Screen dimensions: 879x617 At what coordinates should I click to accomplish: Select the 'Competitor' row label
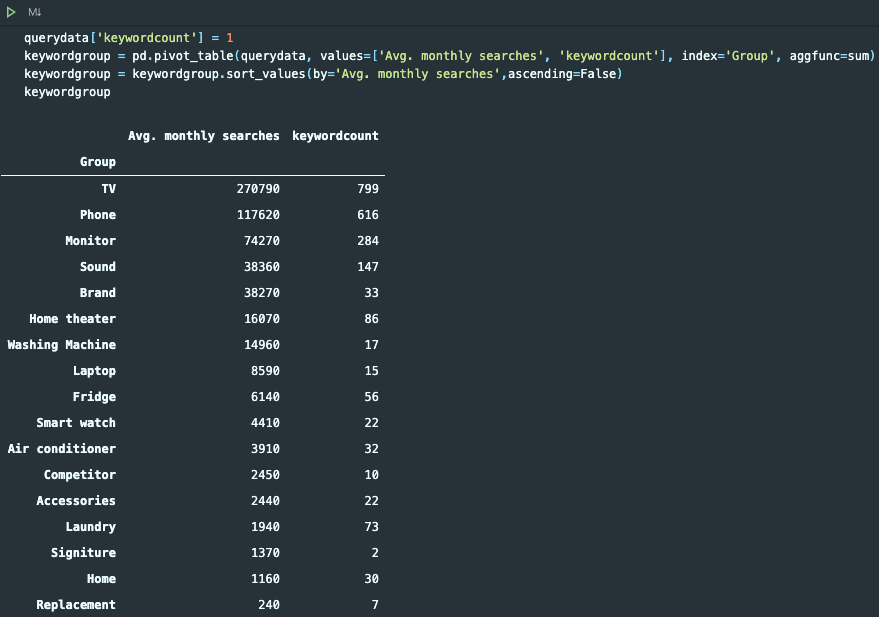coord(80,475)
